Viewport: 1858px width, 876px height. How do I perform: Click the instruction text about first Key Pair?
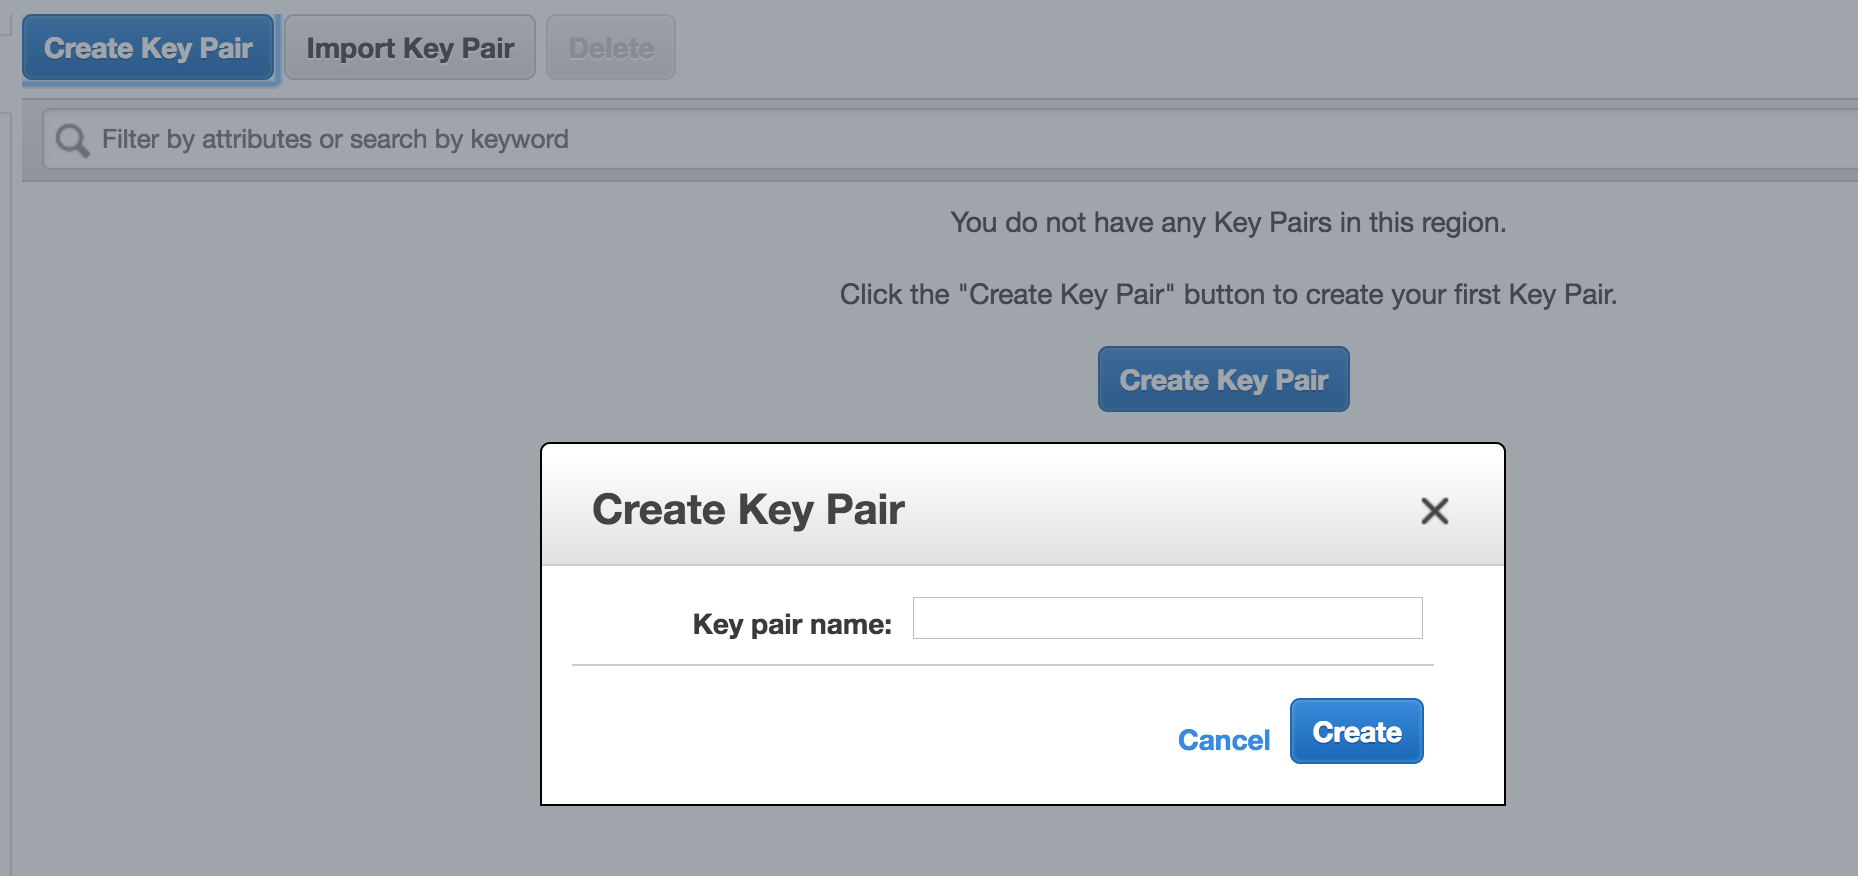point(1227,295)
